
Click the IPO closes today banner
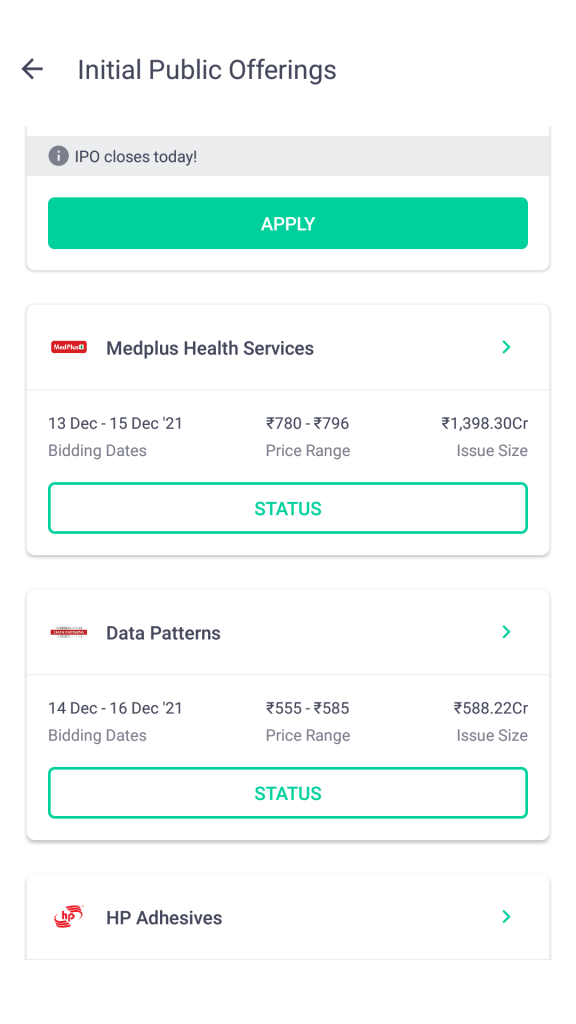[x=288, y=156]
